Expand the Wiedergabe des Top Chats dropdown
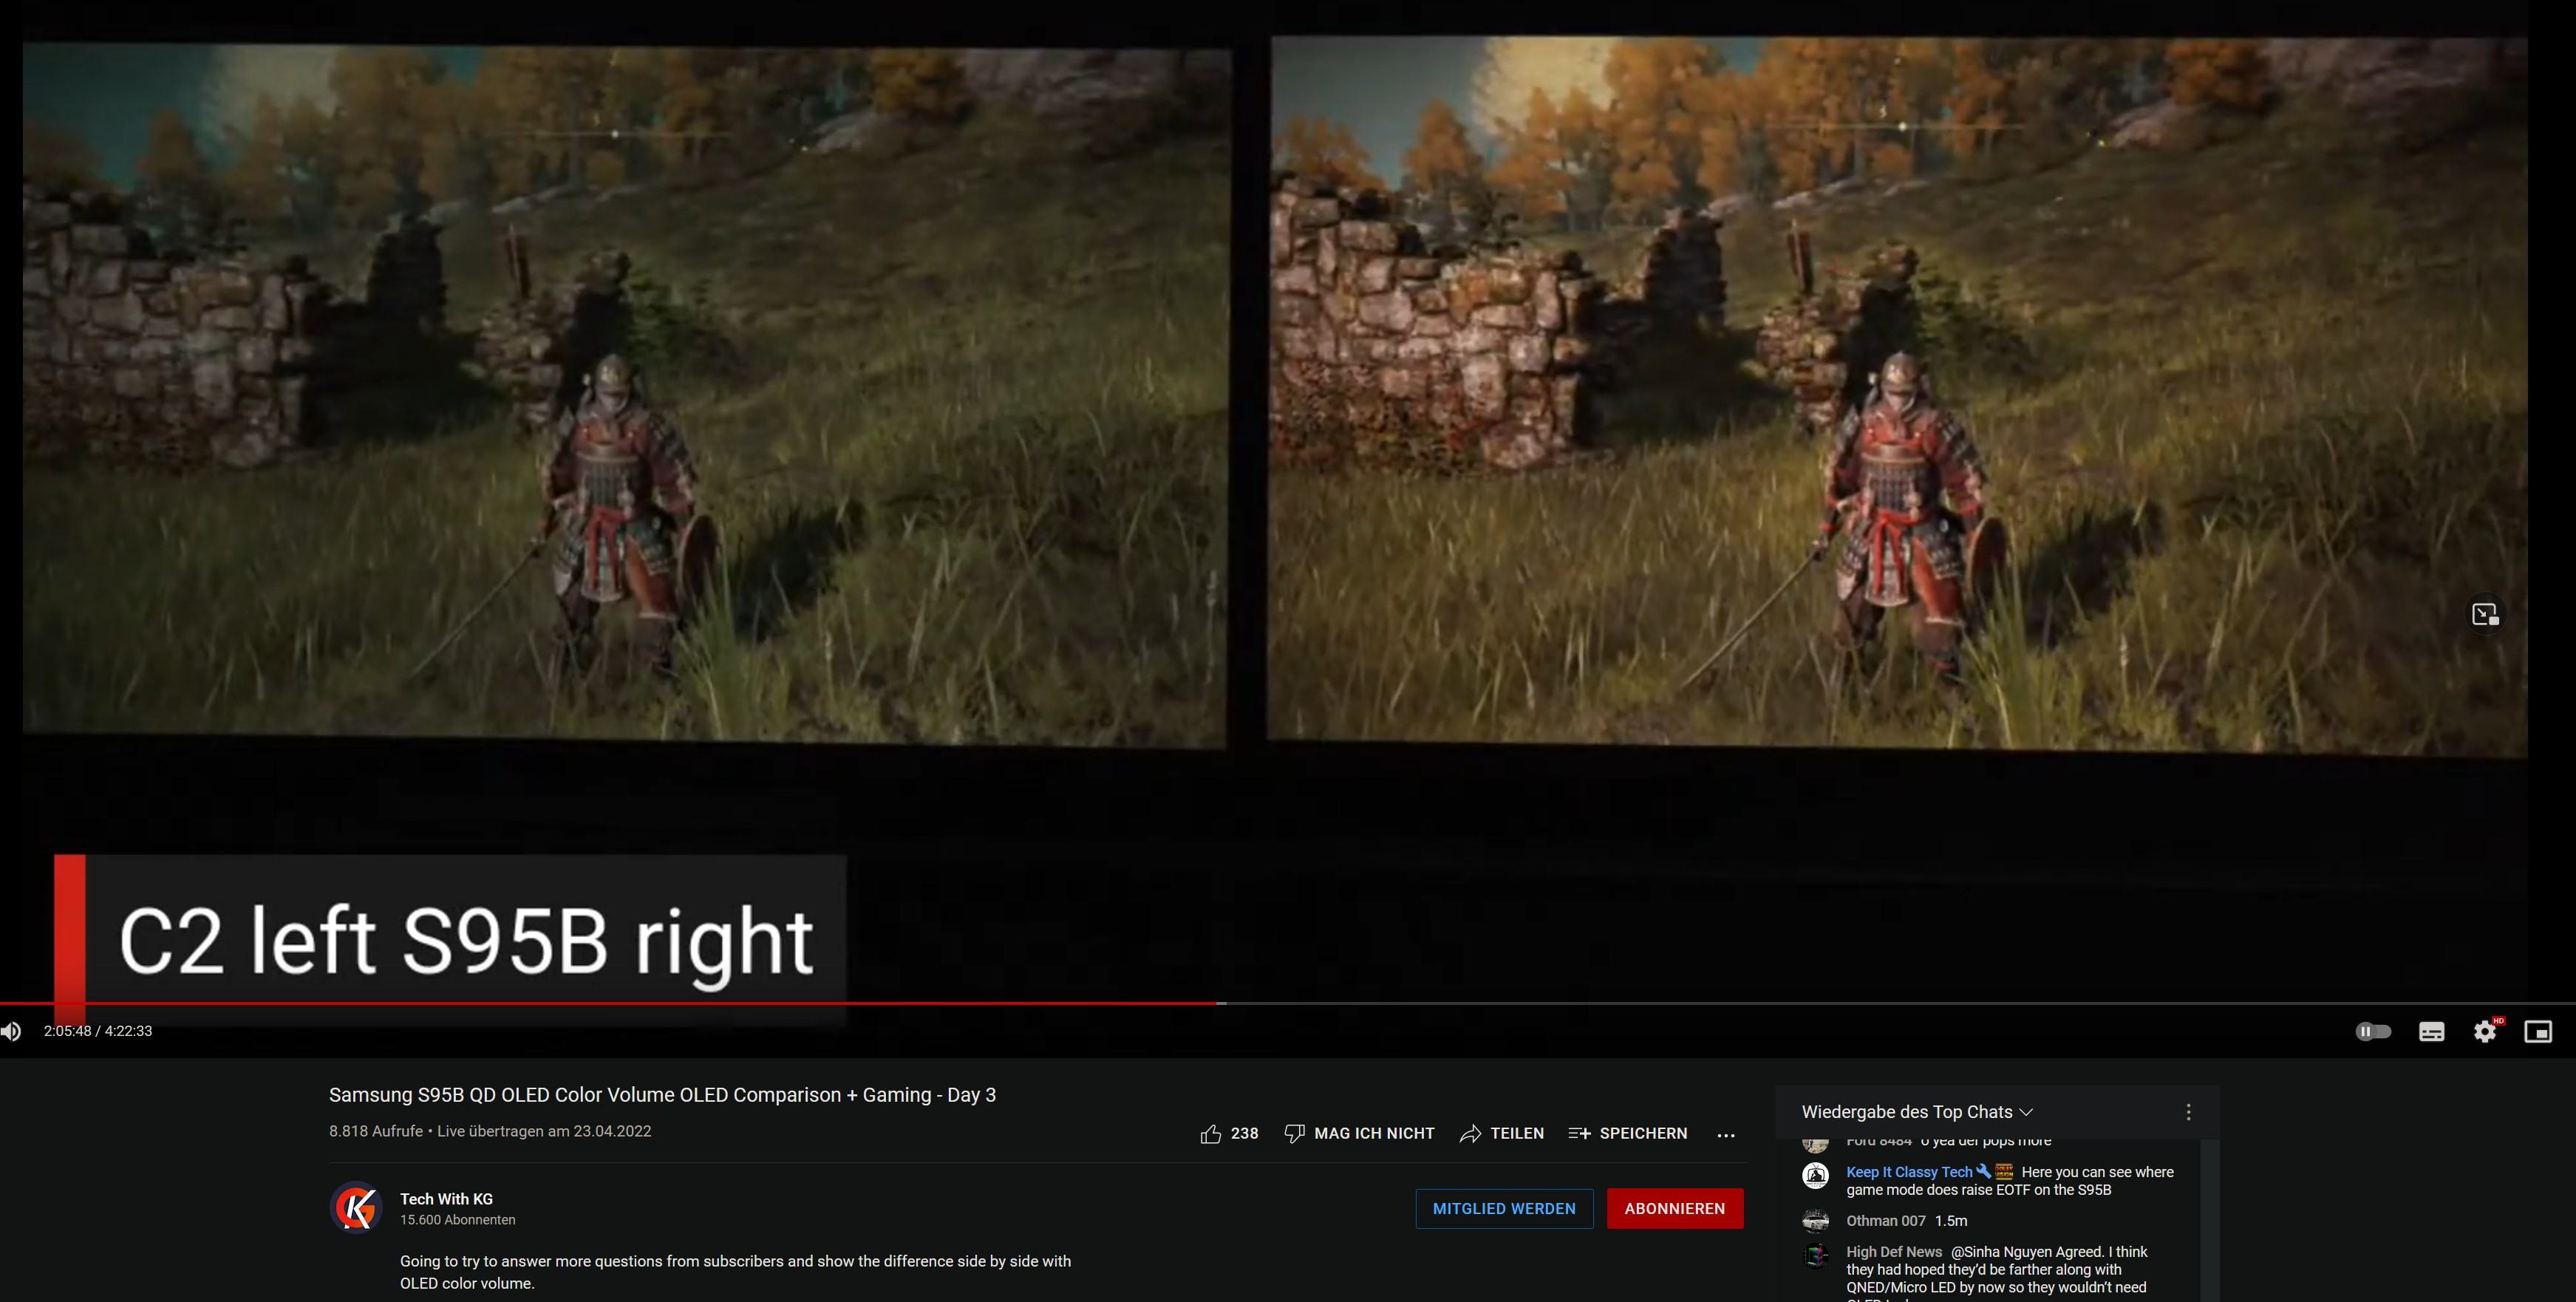The image size is (2576, 1302). point(1917,1112)
